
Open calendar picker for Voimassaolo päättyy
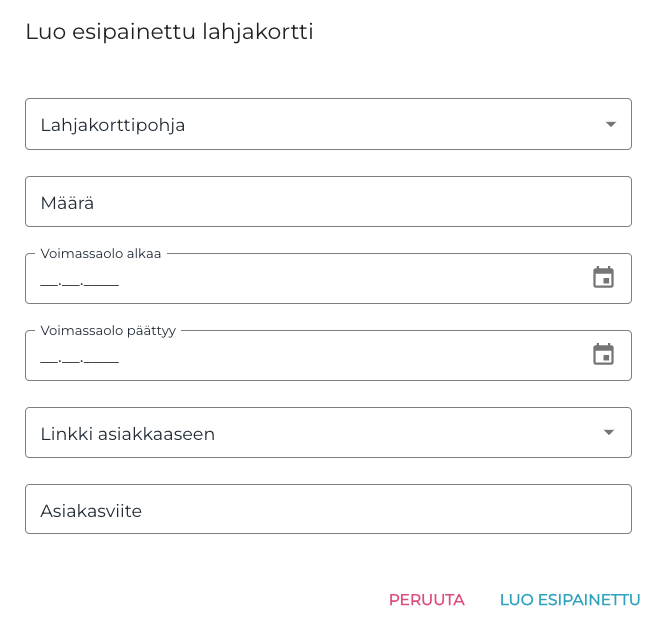603,355
